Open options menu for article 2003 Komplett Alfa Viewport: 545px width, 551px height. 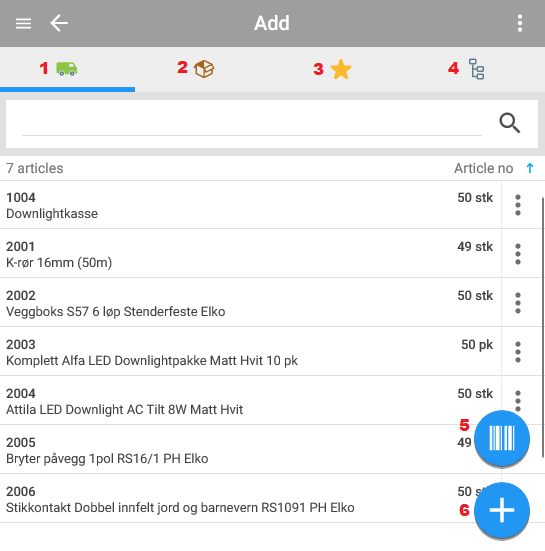pyautogui.click(x=518, y=352)
